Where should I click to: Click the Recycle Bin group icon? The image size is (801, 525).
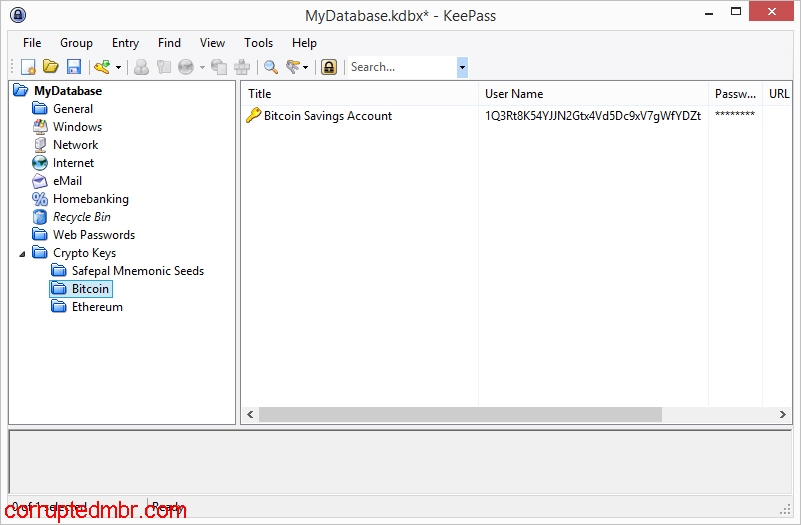[40, 217]
